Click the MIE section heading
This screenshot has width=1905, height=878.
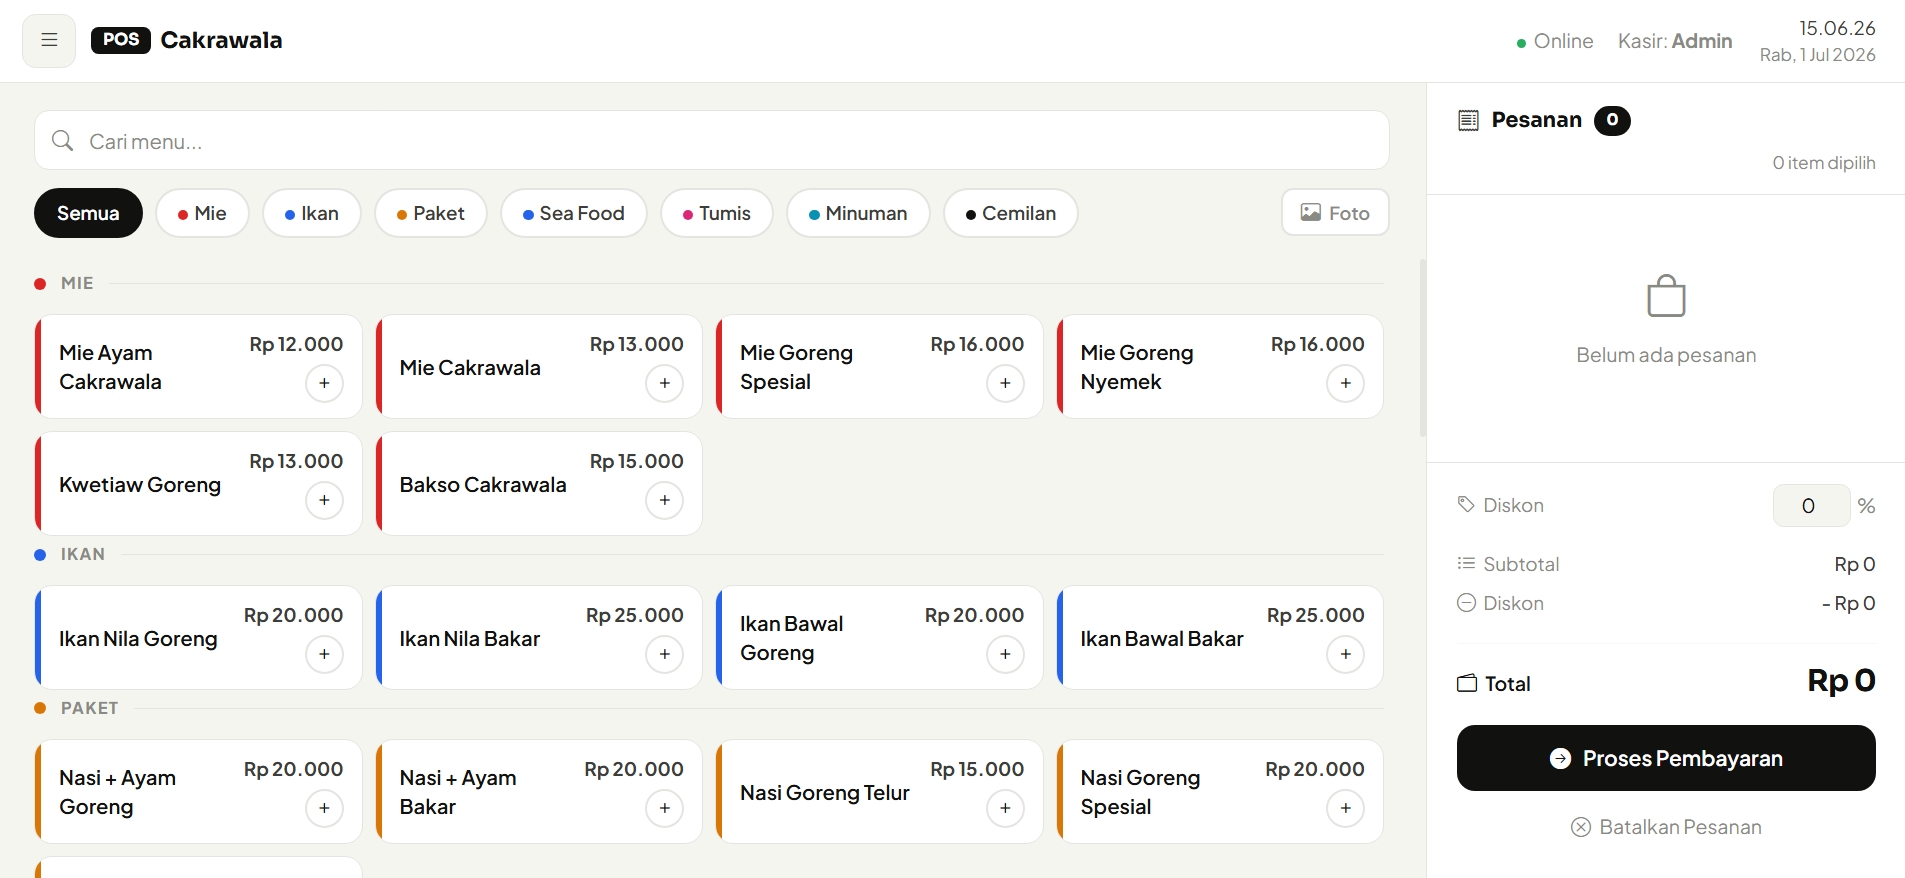coord(77,283)
